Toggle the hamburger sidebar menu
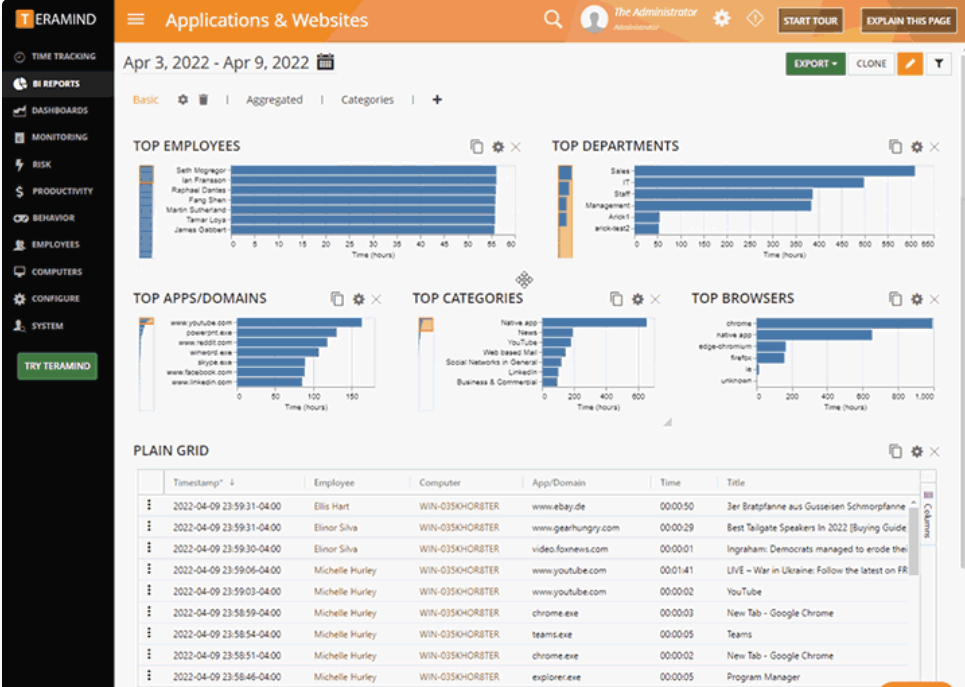 (x=136, y=19)
